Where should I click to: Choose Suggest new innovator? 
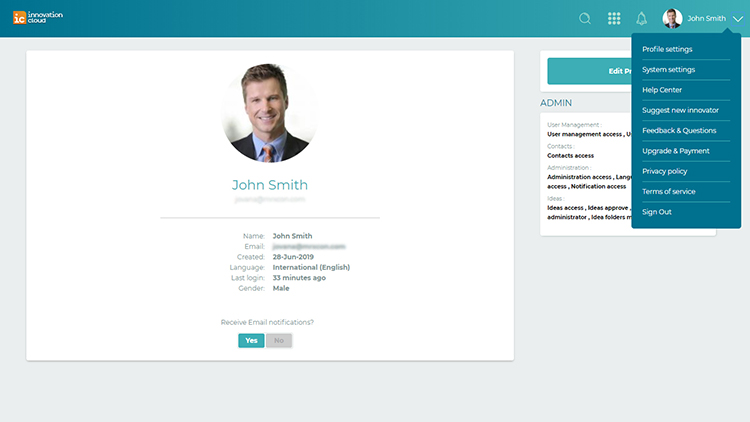(x=680, y=110)
